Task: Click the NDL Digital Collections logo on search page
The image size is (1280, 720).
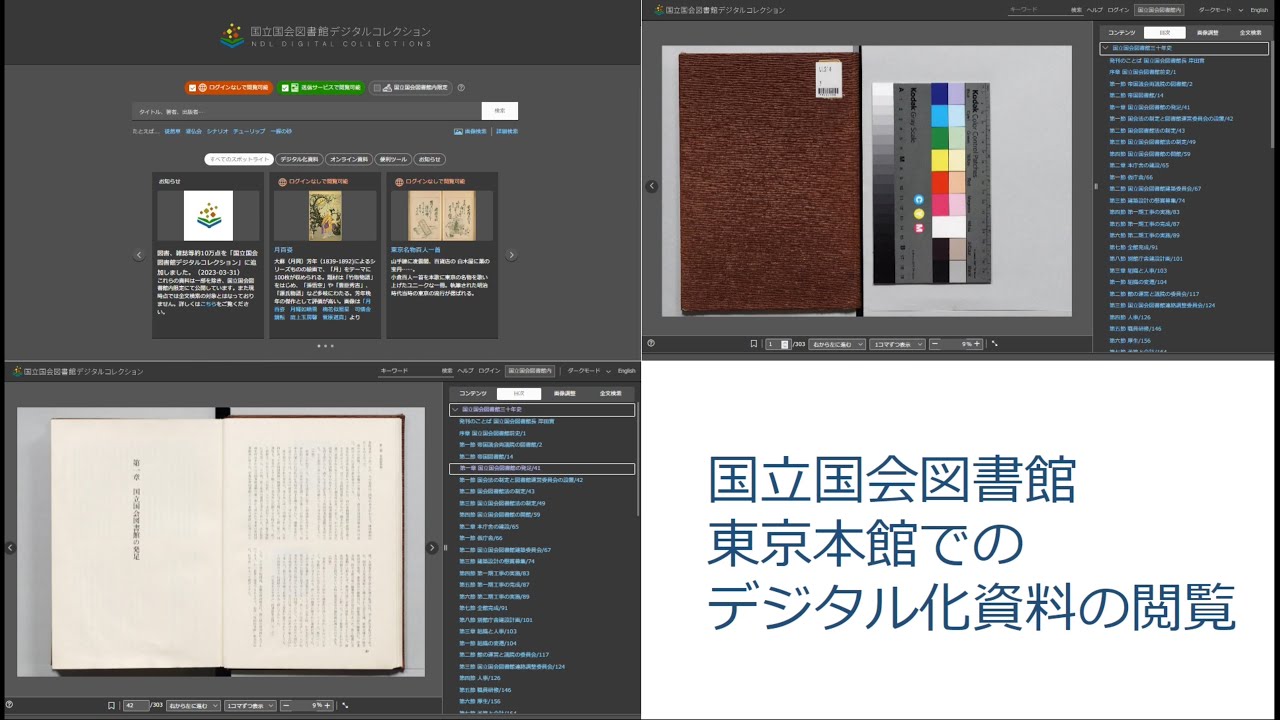Action: tap(325, 36)
